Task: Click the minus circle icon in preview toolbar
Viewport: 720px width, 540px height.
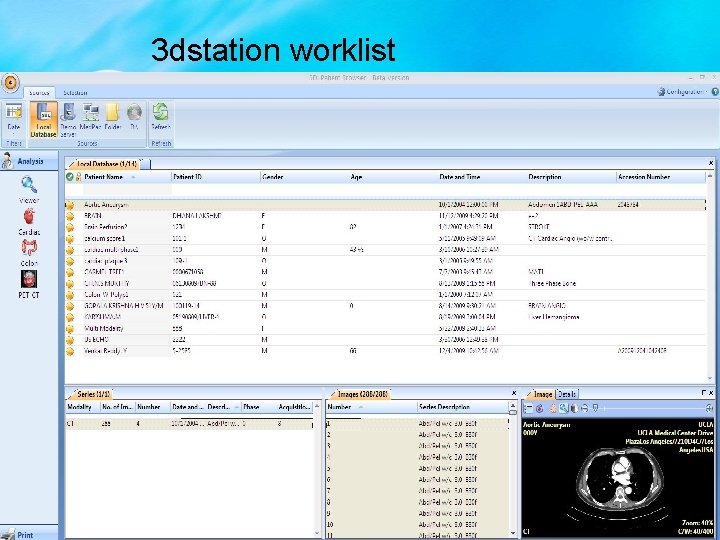Action: click(585, 408)
